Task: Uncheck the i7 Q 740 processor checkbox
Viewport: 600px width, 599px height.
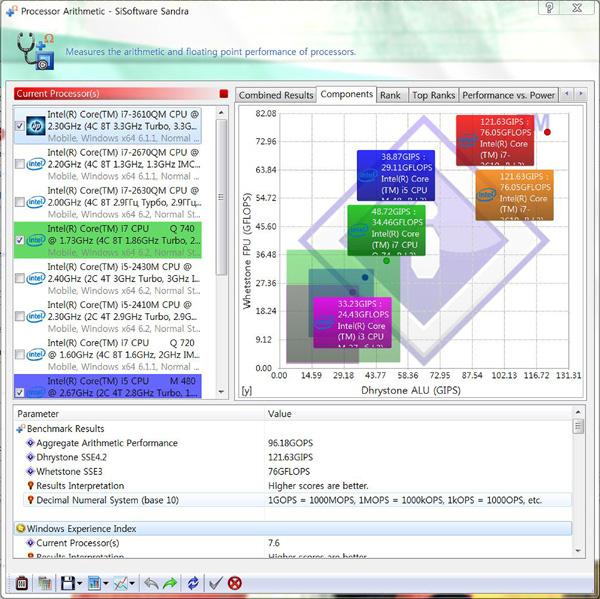Action: pos(20,240)
